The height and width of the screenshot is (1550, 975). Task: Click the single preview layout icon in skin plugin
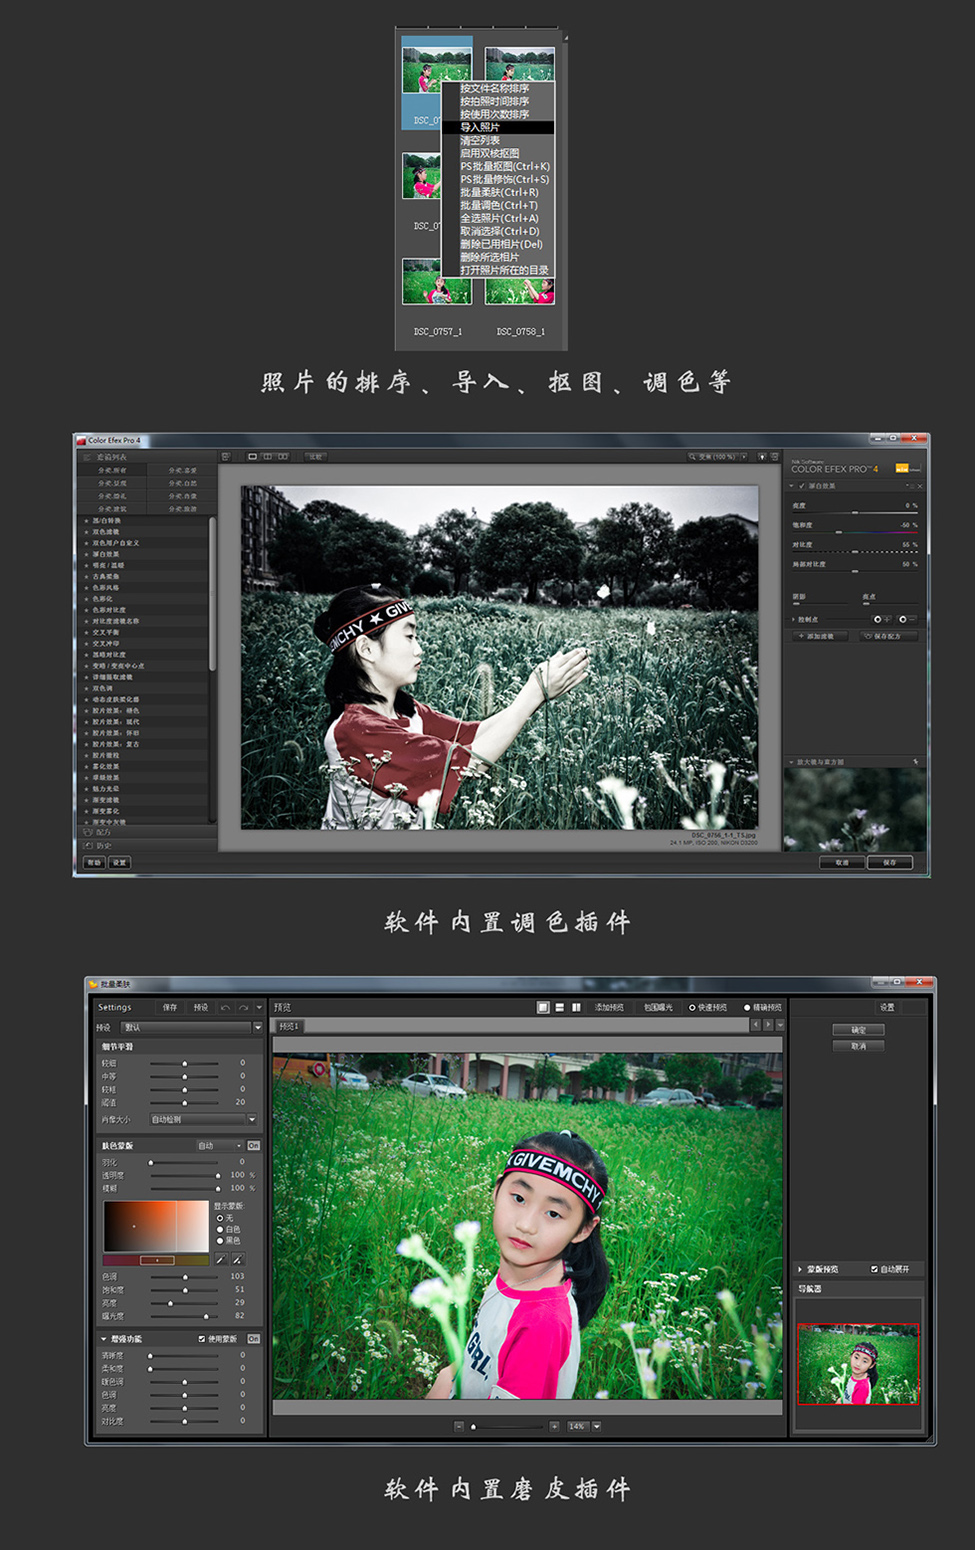click(543, 1008)
